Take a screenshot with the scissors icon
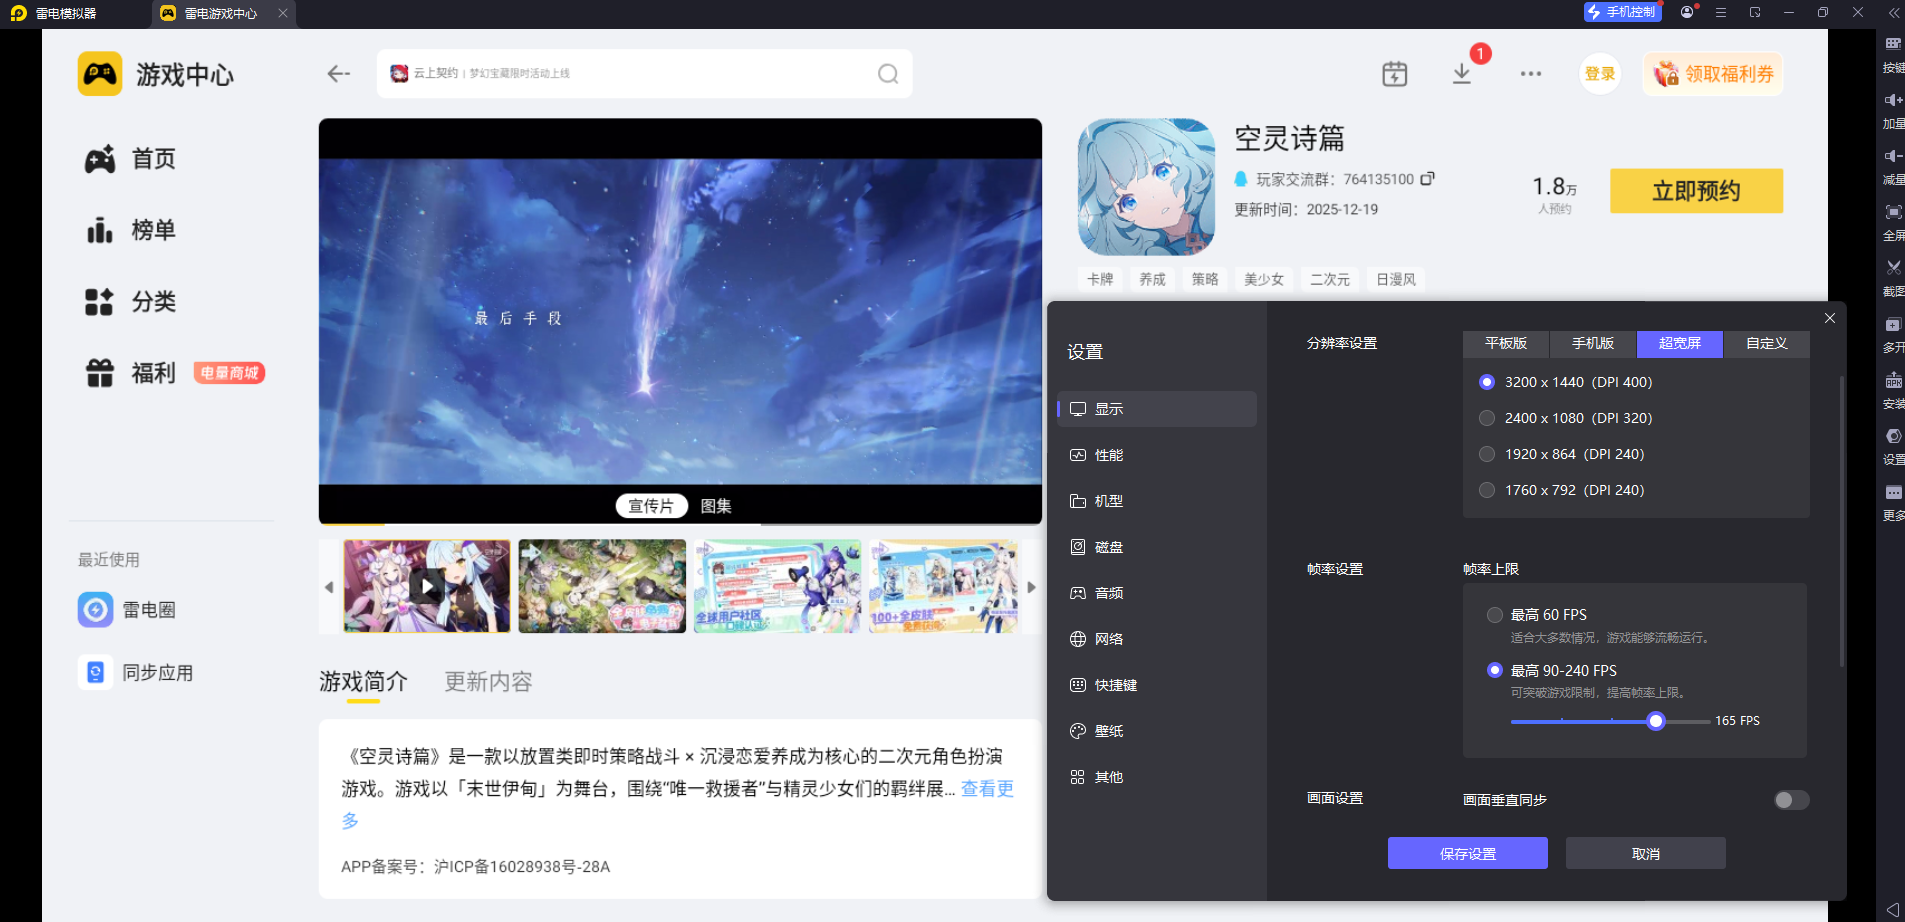The image size is (1905, 922). pyautogui.click(x=1893, y=268)
